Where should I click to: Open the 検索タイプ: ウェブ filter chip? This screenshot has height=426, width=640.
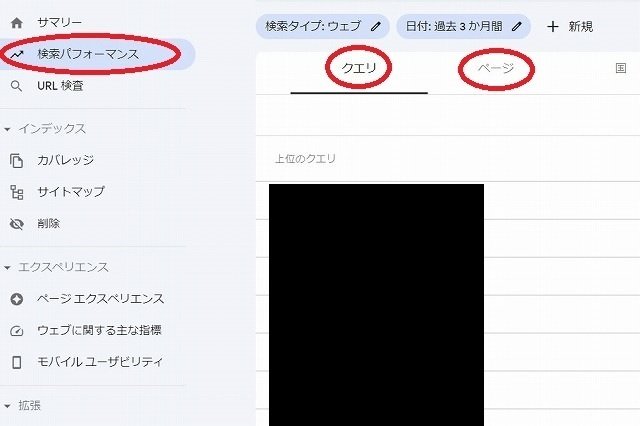click(322, 27)
